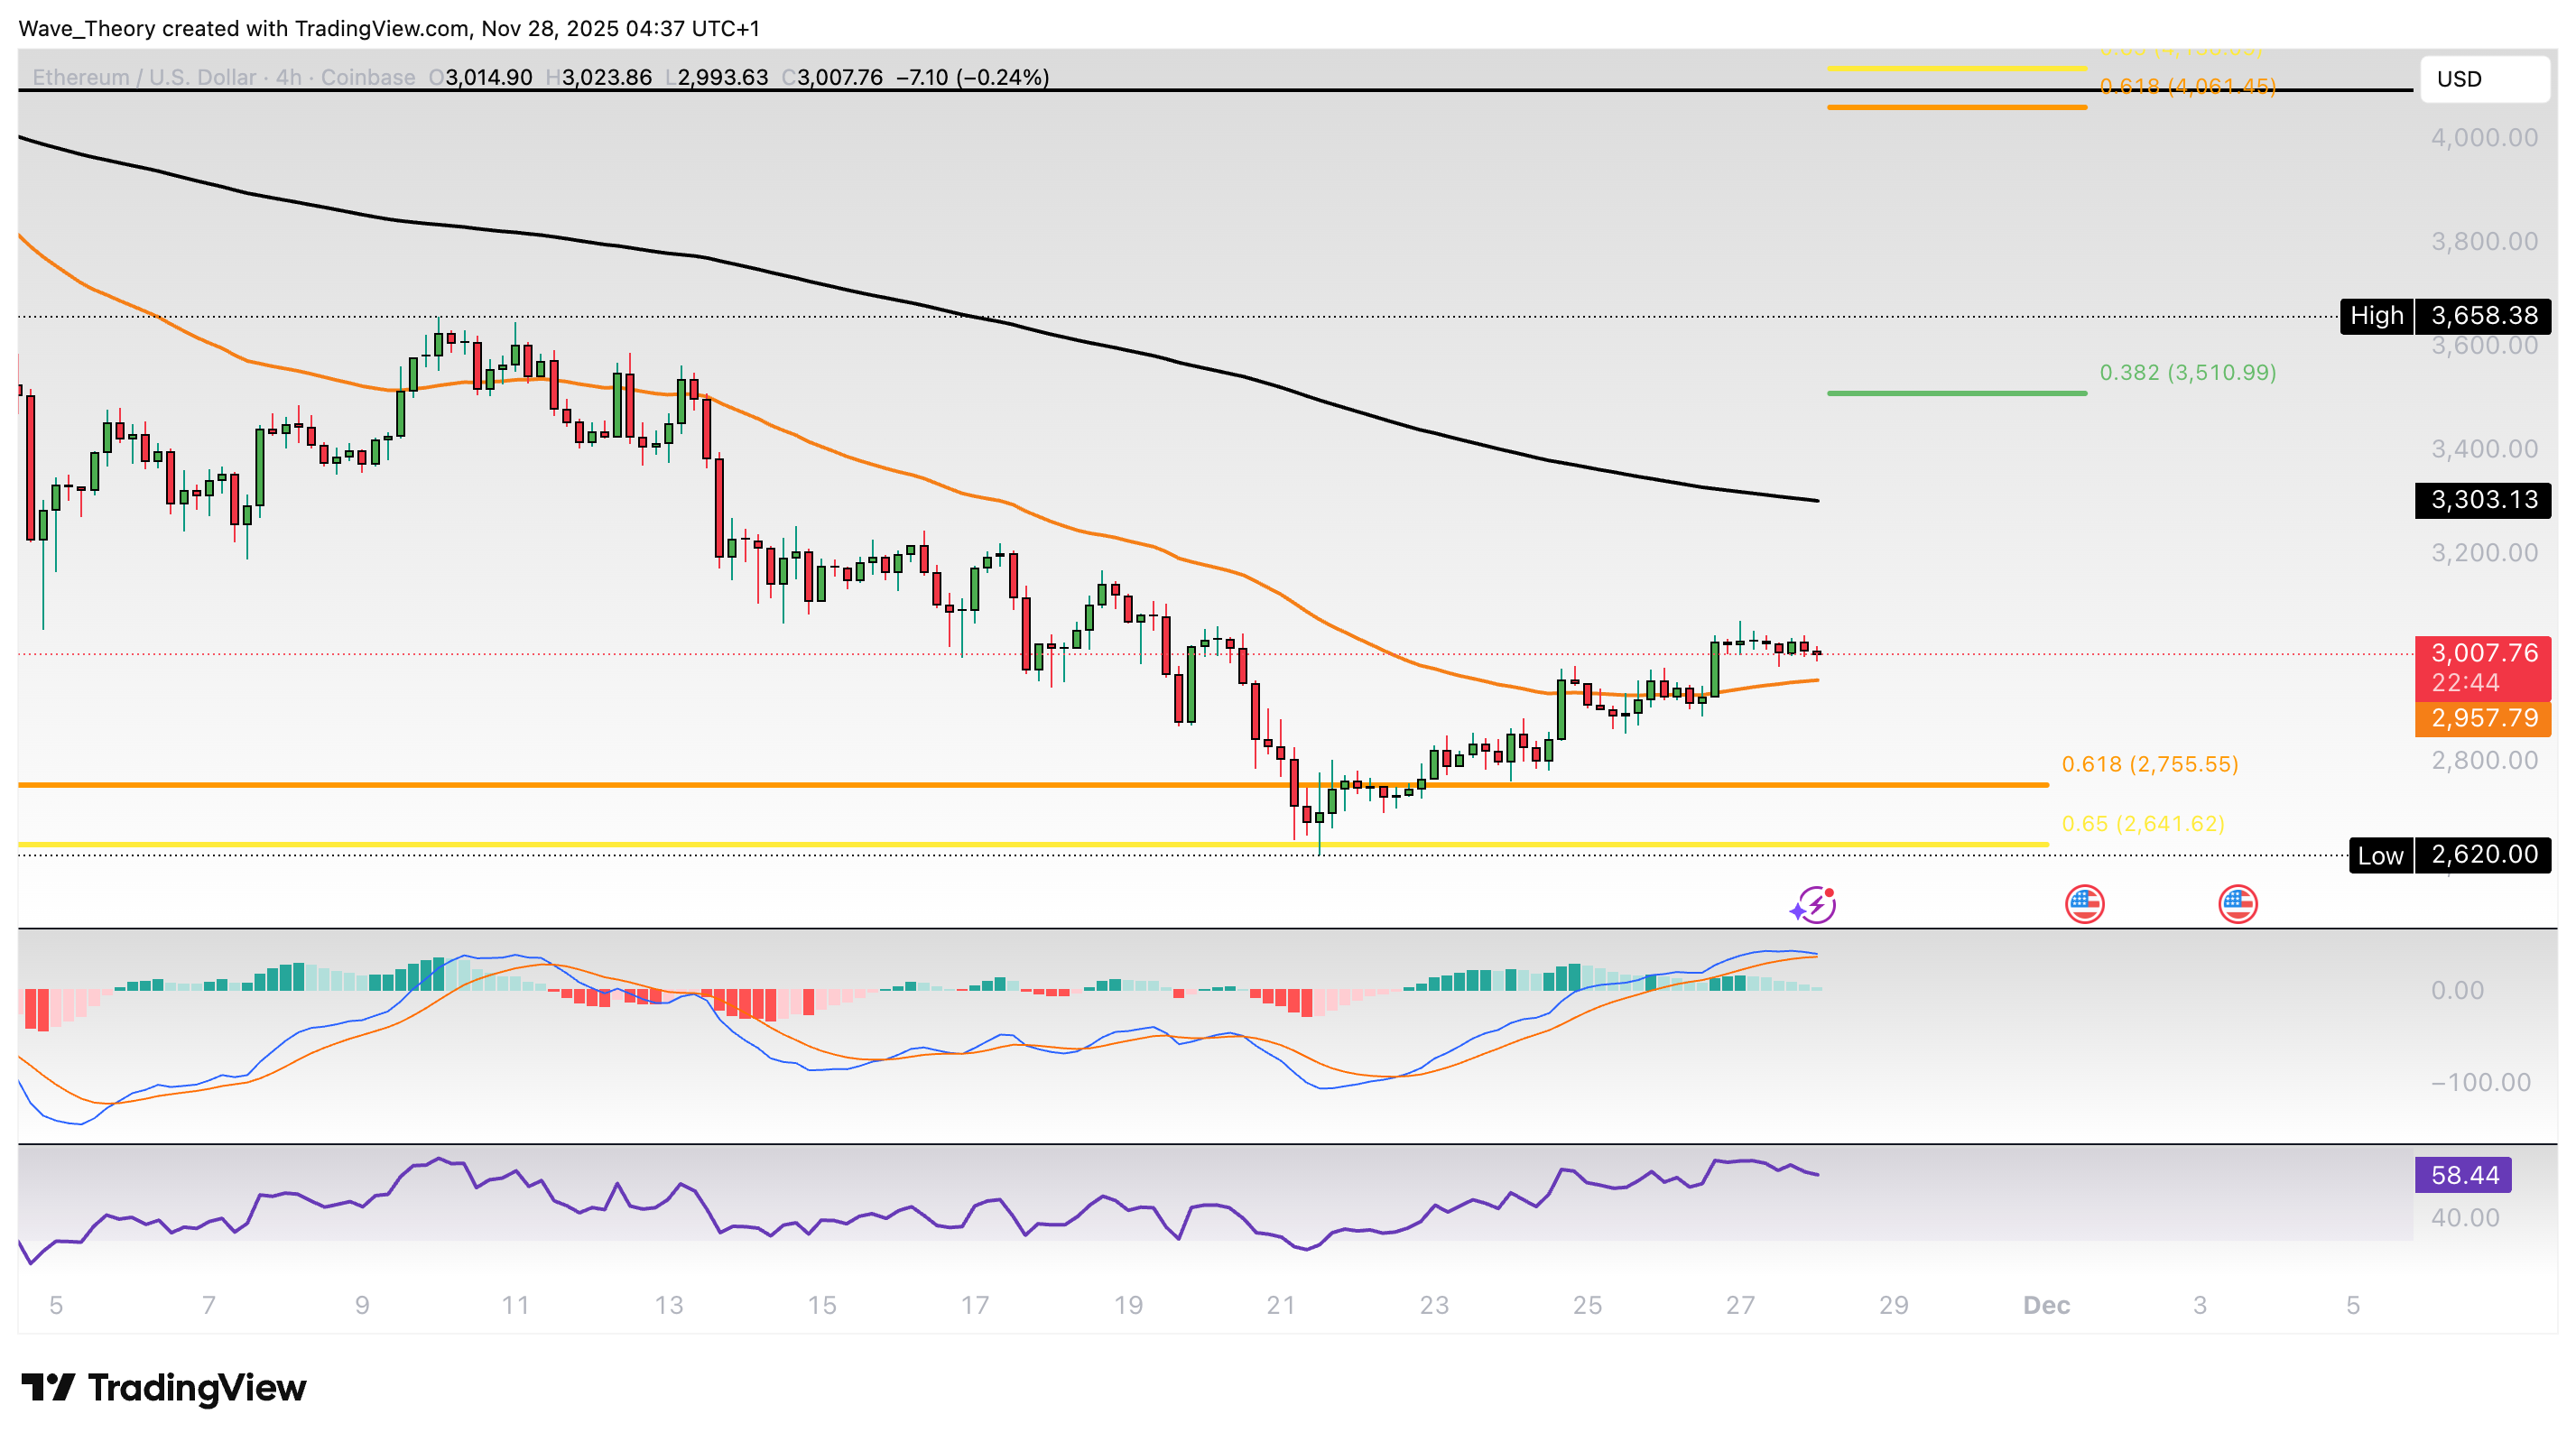Click the purple lightning latest-news event icon
Image resolution: width=2576 pixels, height=1442 pixels.
tap(1815, 904)
